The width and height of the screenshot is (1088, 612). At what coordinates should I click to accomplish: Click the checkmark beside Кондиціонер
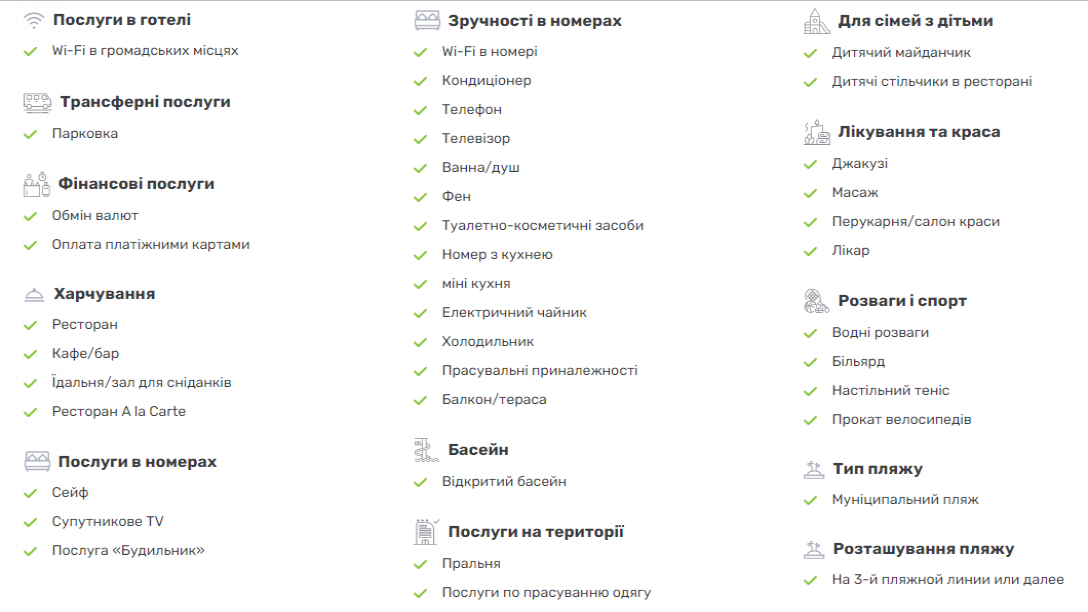point(420,81)
